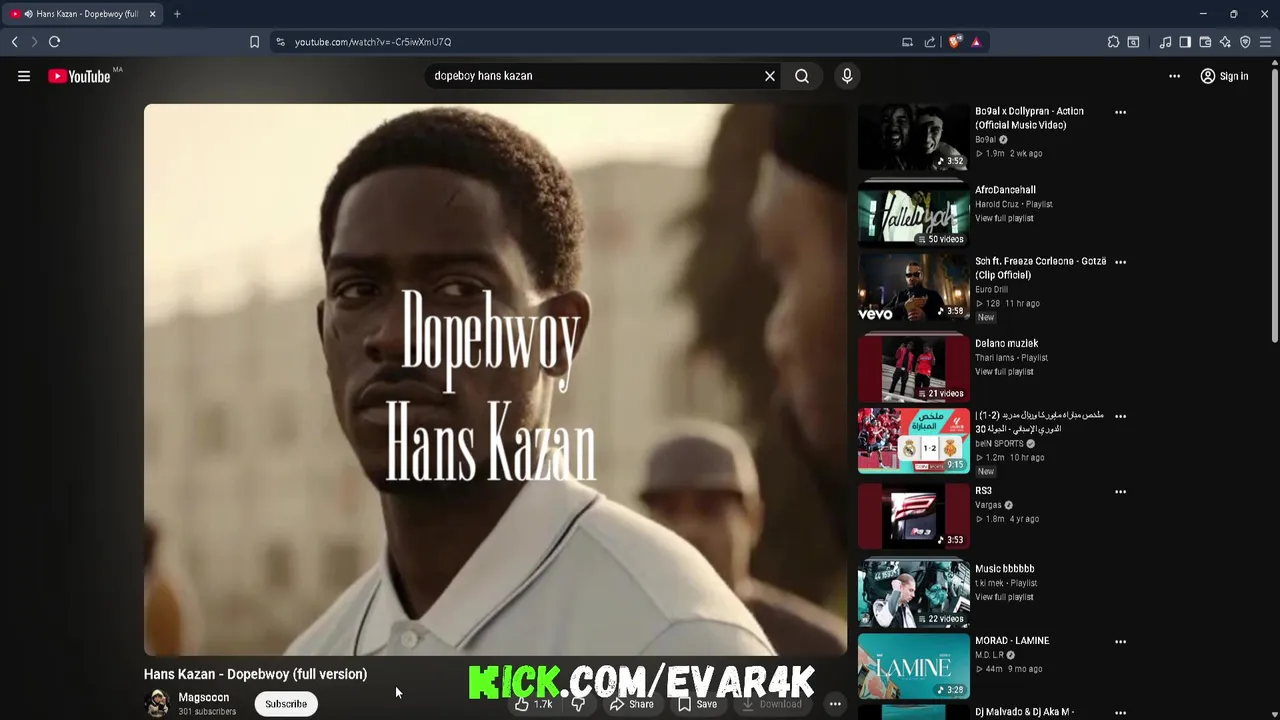This screenshot has height=720, width=1280.
Task: Click the share page icon in address bar
Action: [930, 42]
